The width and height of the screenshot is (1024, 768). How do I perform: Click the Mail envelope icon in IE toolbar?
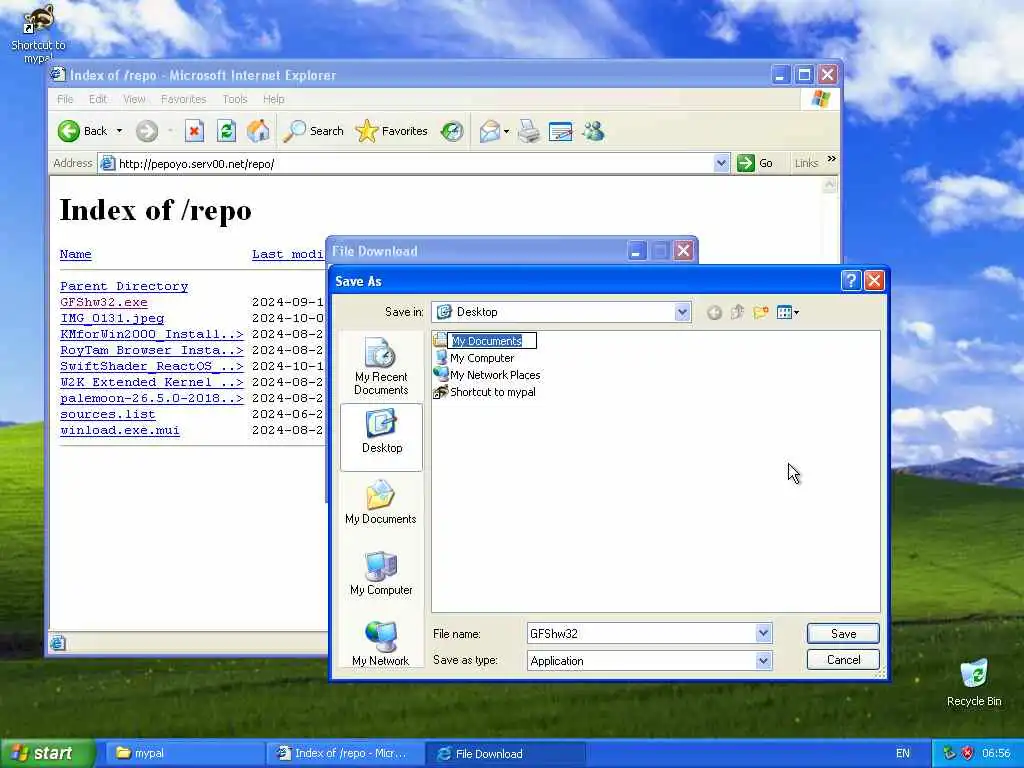489,131
